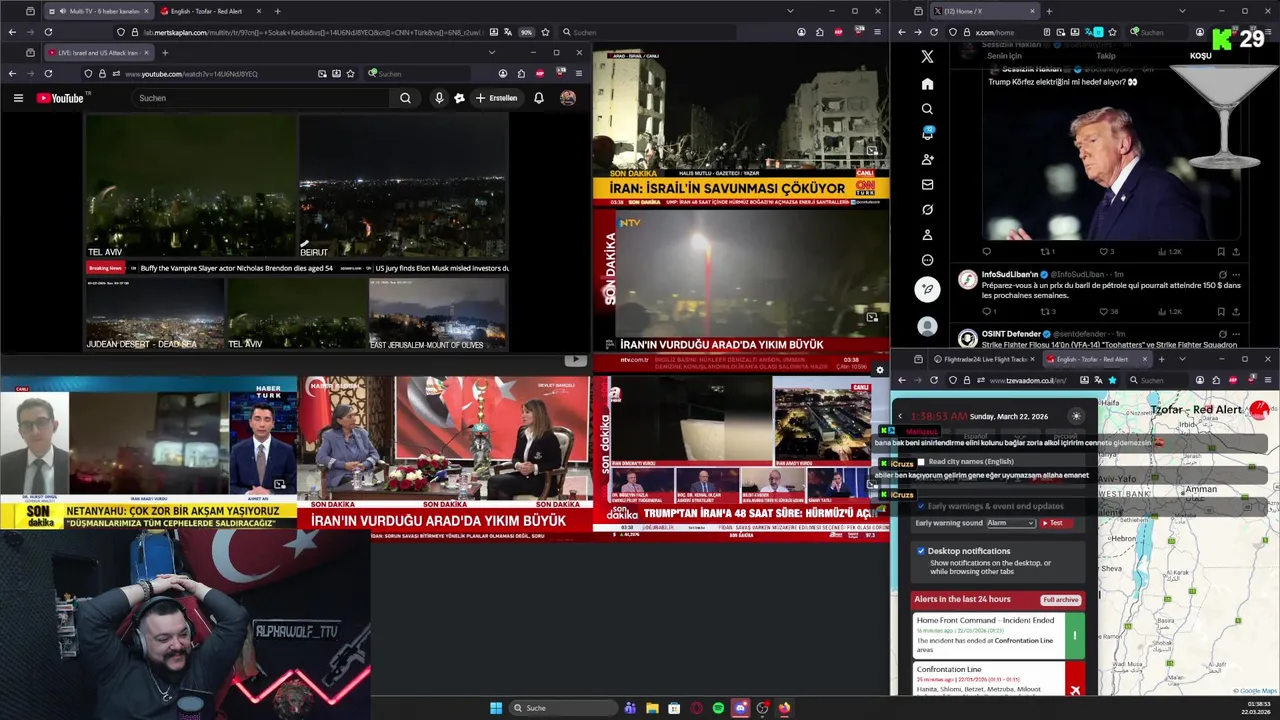Screen dimensions: 1280x720
Task: Open Firefox from the taskbar
Action: pos(784,708)
